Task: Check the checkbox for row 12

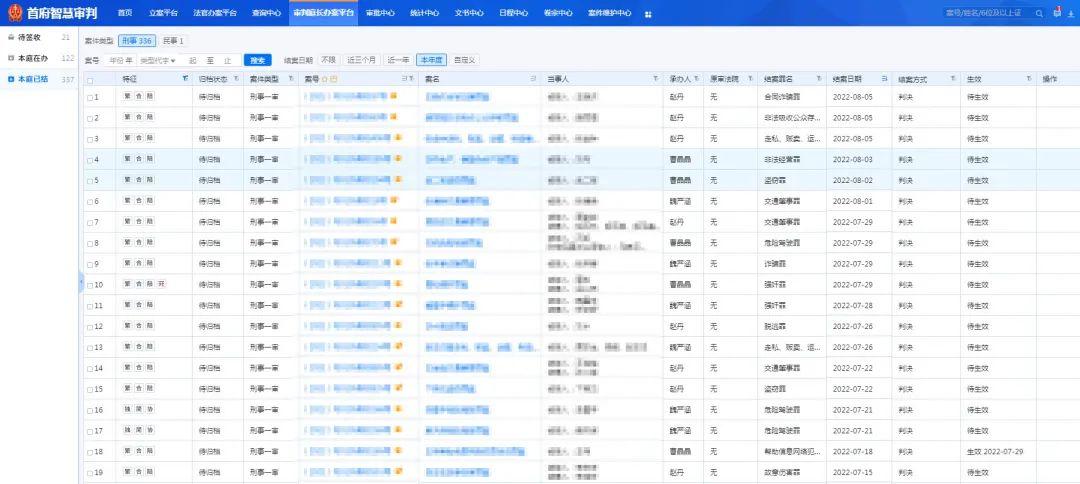Action: tap(90, 327)
